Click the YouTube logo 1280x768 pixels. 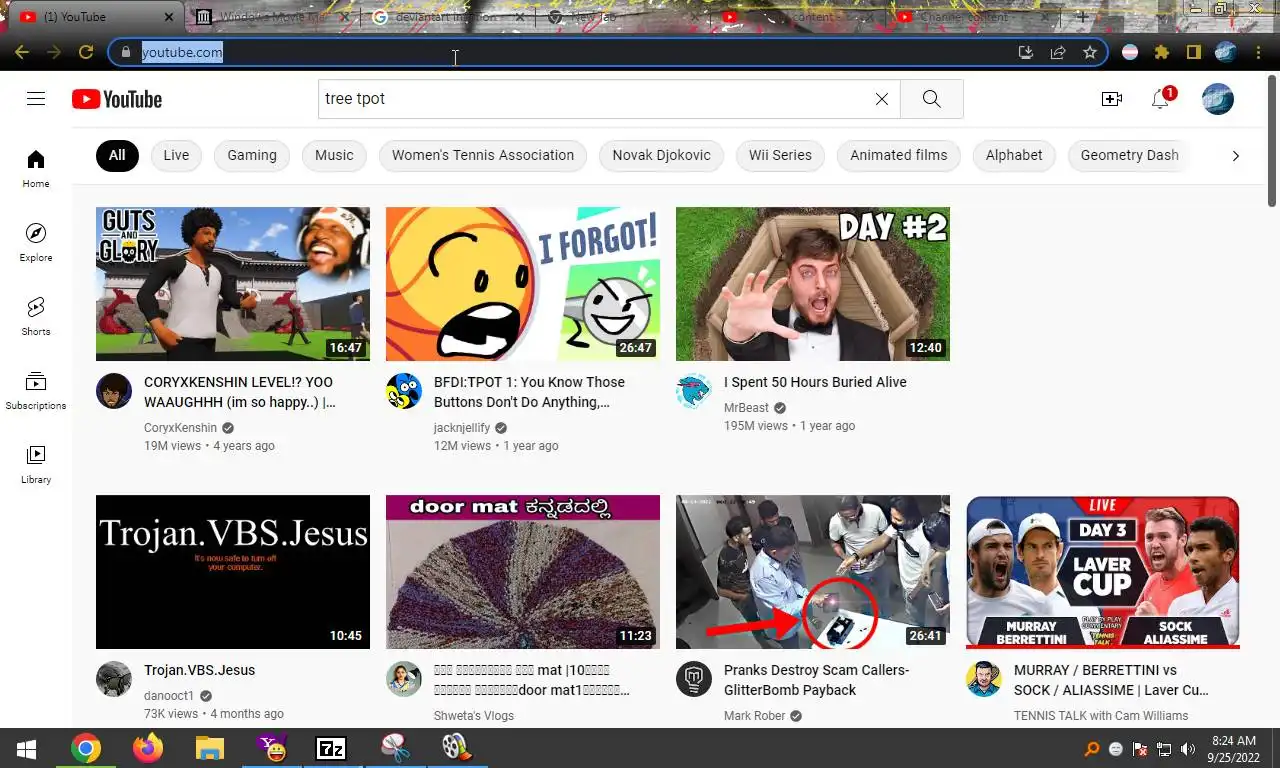[x=117, y=99]
